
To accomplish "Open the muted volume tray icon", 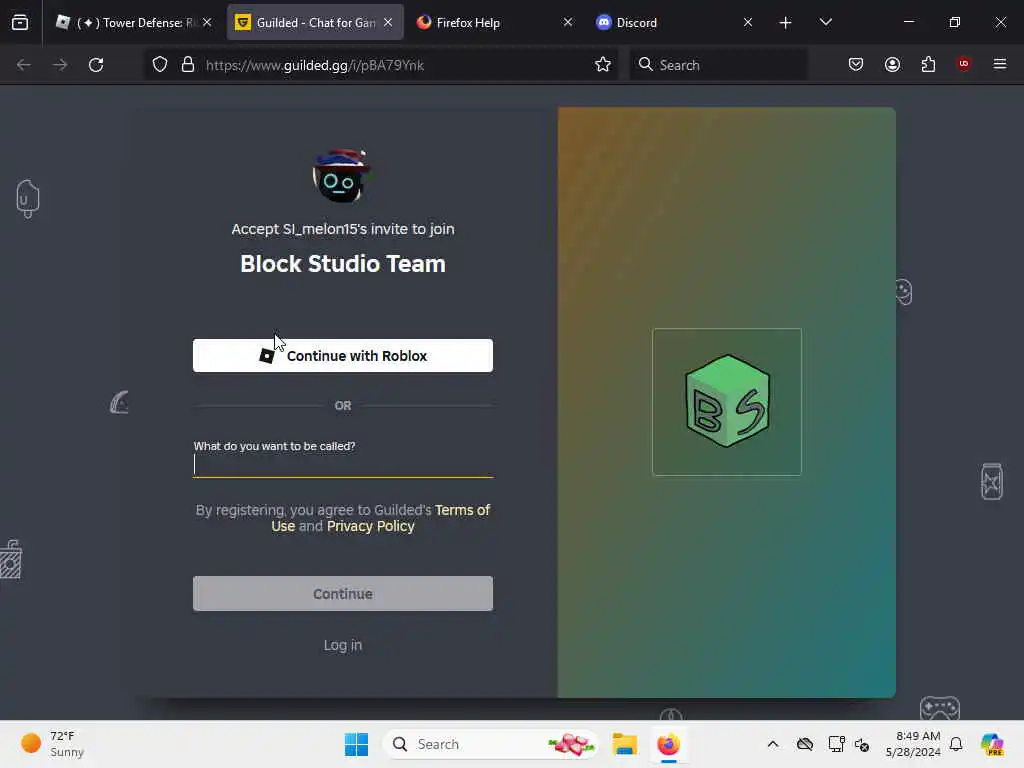I will tap(862, 744).
